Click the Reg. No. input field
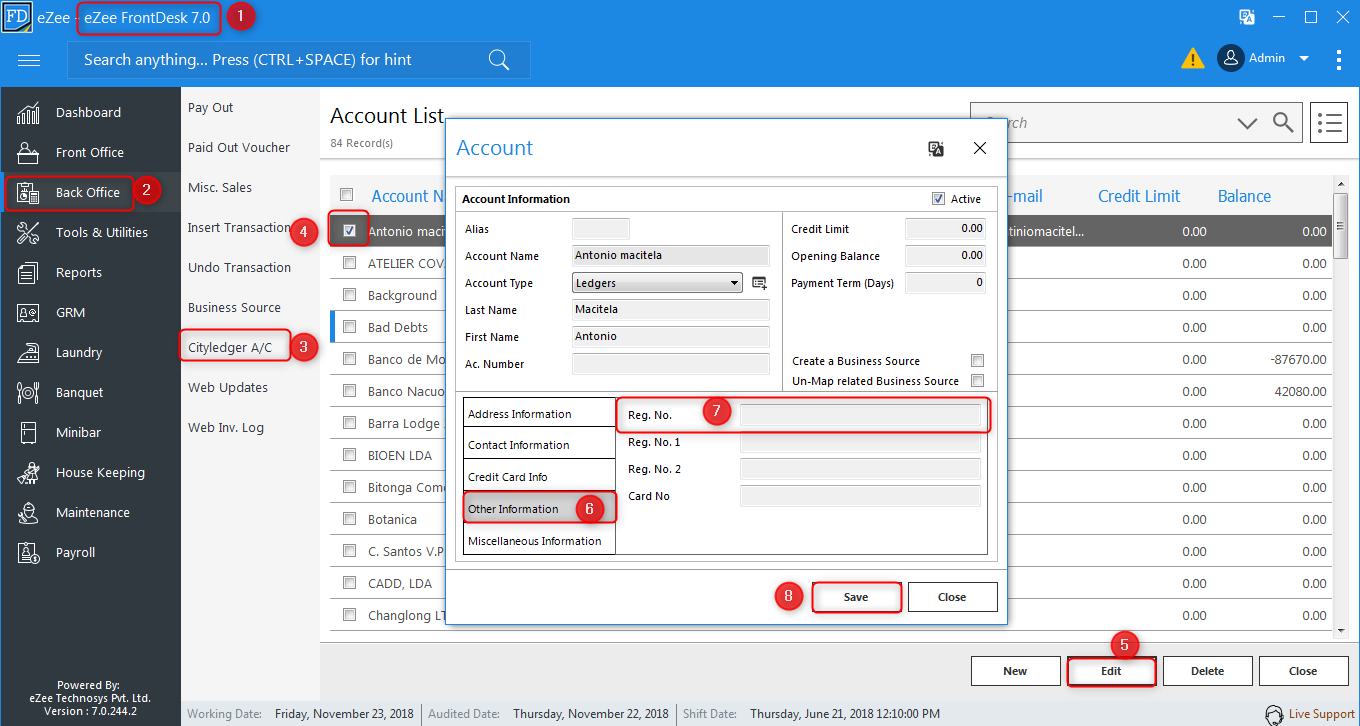Screen dimensions: 1360x726 pyautogui.click(x=860, y=415)
